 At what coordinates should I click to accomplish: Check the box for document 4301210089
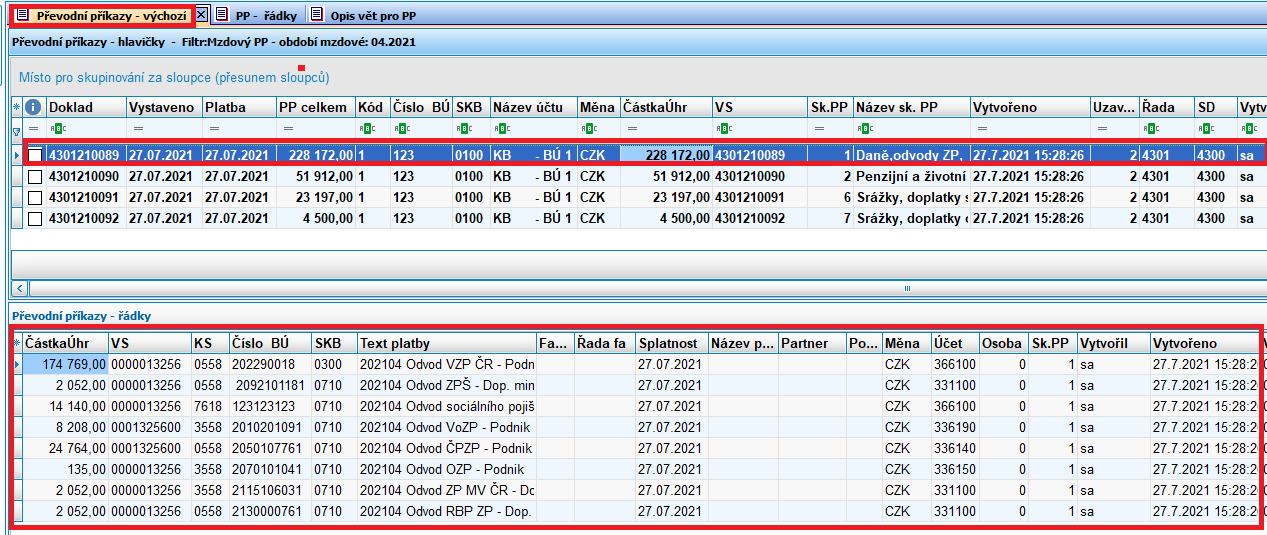coord(36,155)
